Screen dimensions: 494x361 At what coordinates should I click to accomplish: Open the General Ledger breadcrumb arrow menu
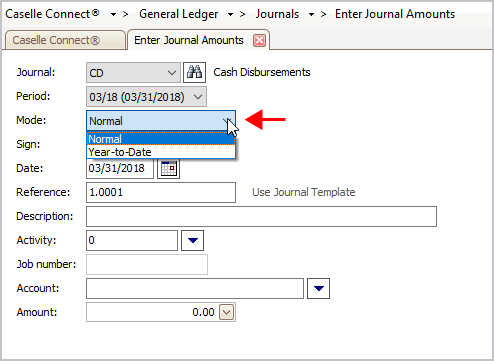[230, 15]
